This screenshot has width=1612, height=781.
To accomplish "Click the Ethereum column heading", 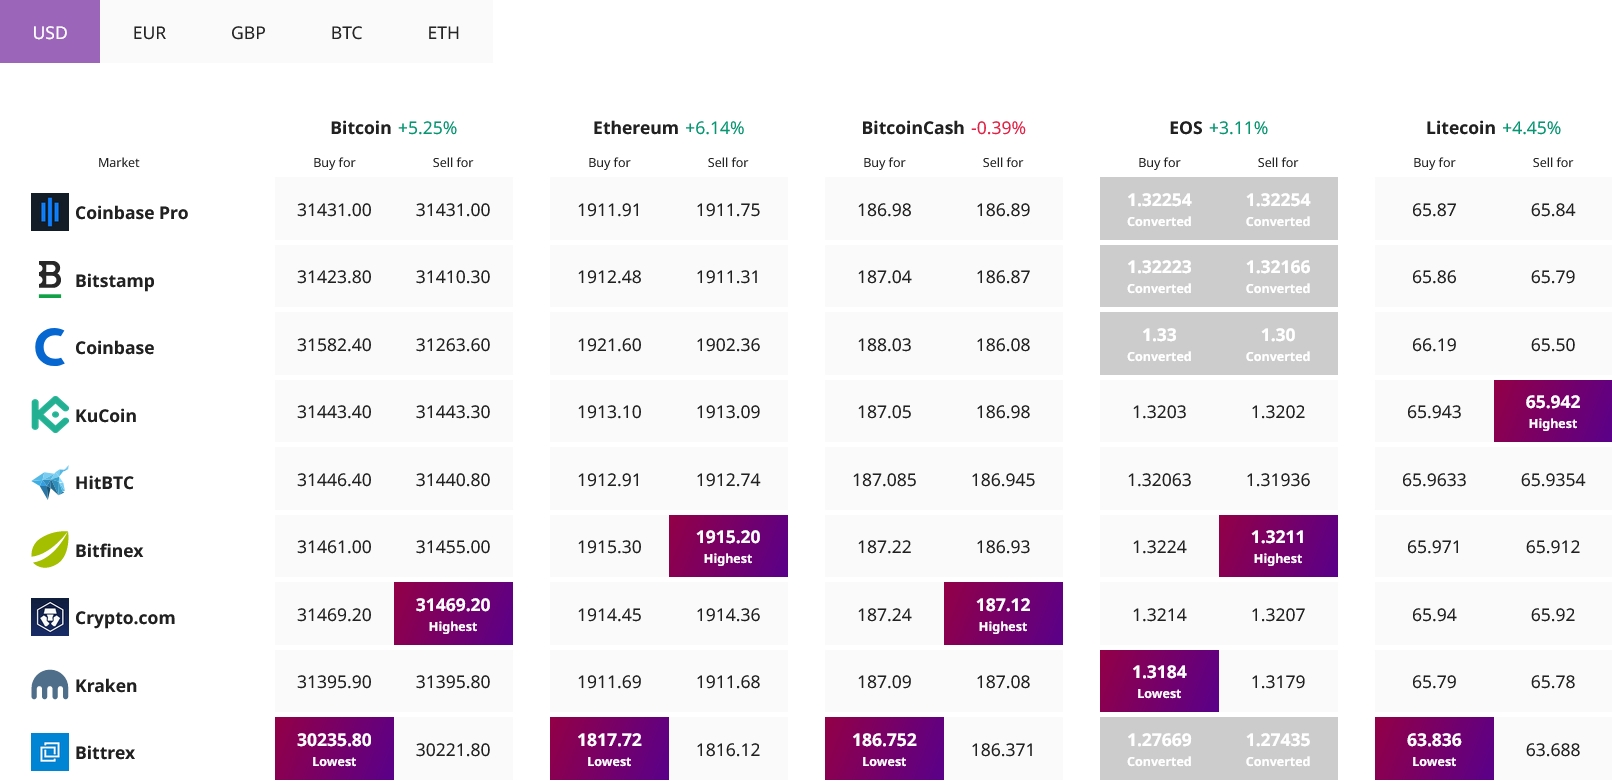I will pyautogui.click(x=636, y=128).
